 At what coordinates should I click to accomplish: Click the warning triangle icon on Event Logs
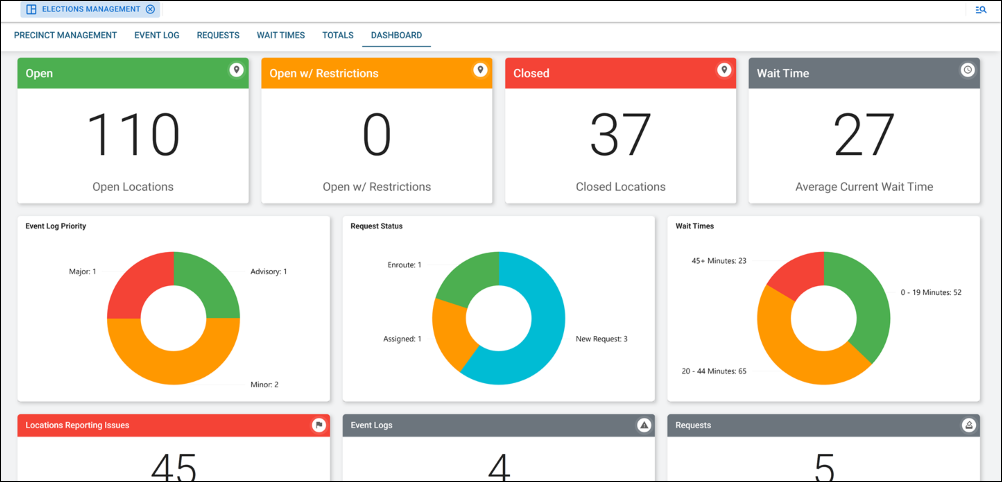pyautogui.click(x=644, y=425)
